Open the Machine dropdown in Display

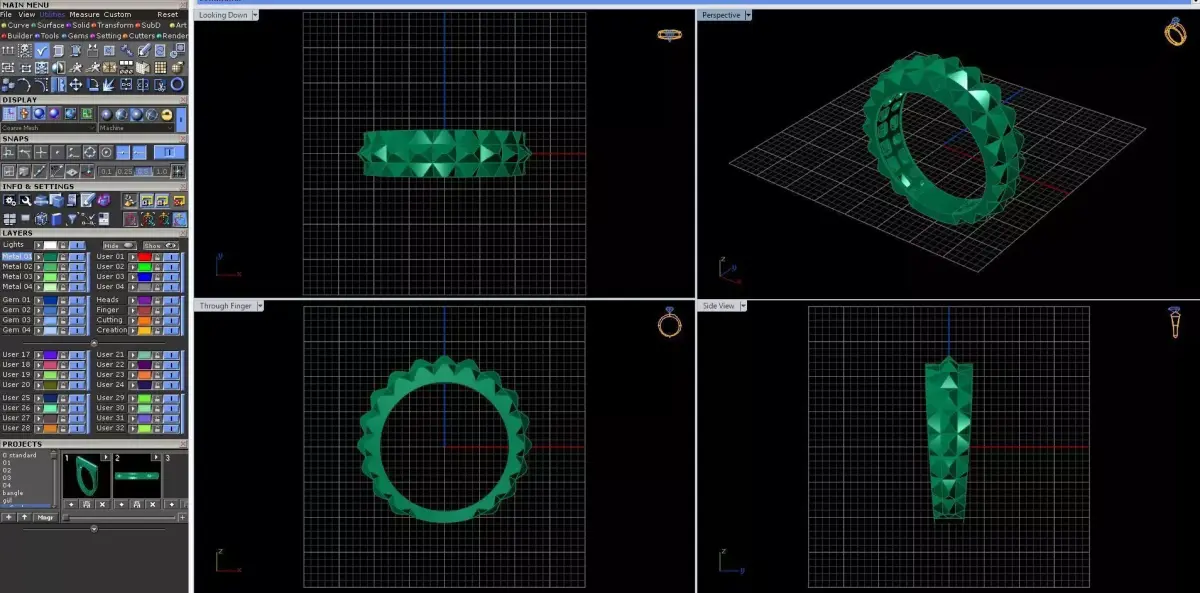point(136,128)
